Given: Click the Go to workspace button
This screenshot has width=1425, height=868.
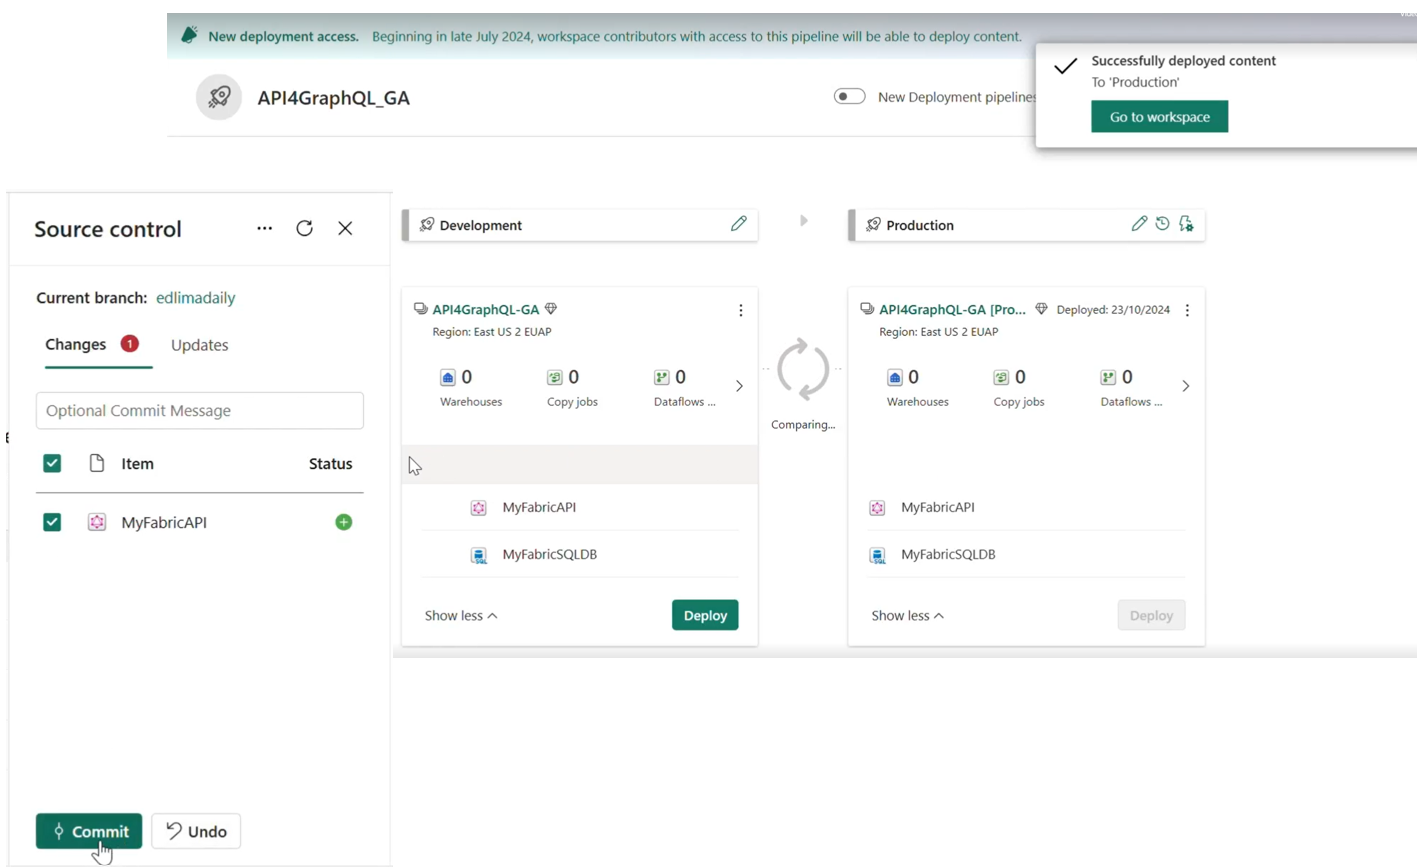Looking at the screenshot, I should click(1159, 116).
